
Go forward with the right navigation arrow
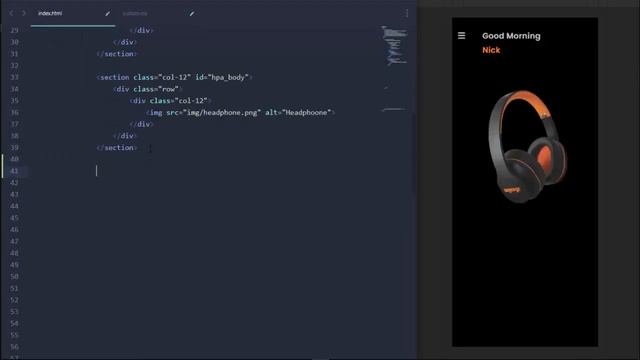pos(24,13)
